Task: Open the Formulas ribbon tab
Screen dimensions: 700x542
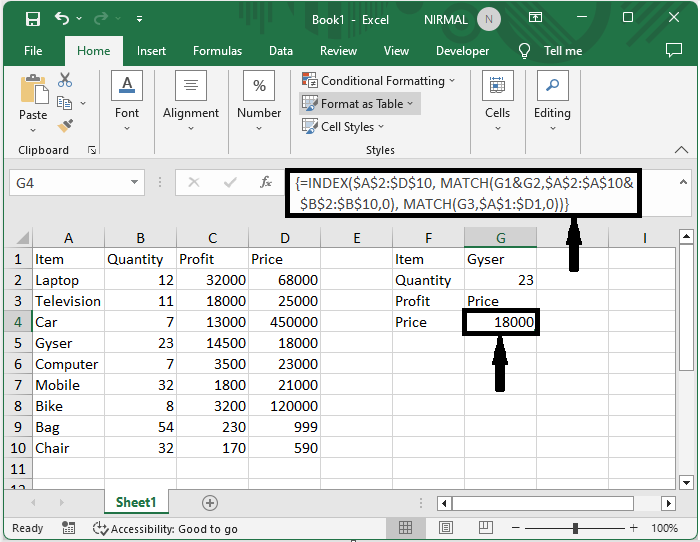Action: (x=217, y=51)
